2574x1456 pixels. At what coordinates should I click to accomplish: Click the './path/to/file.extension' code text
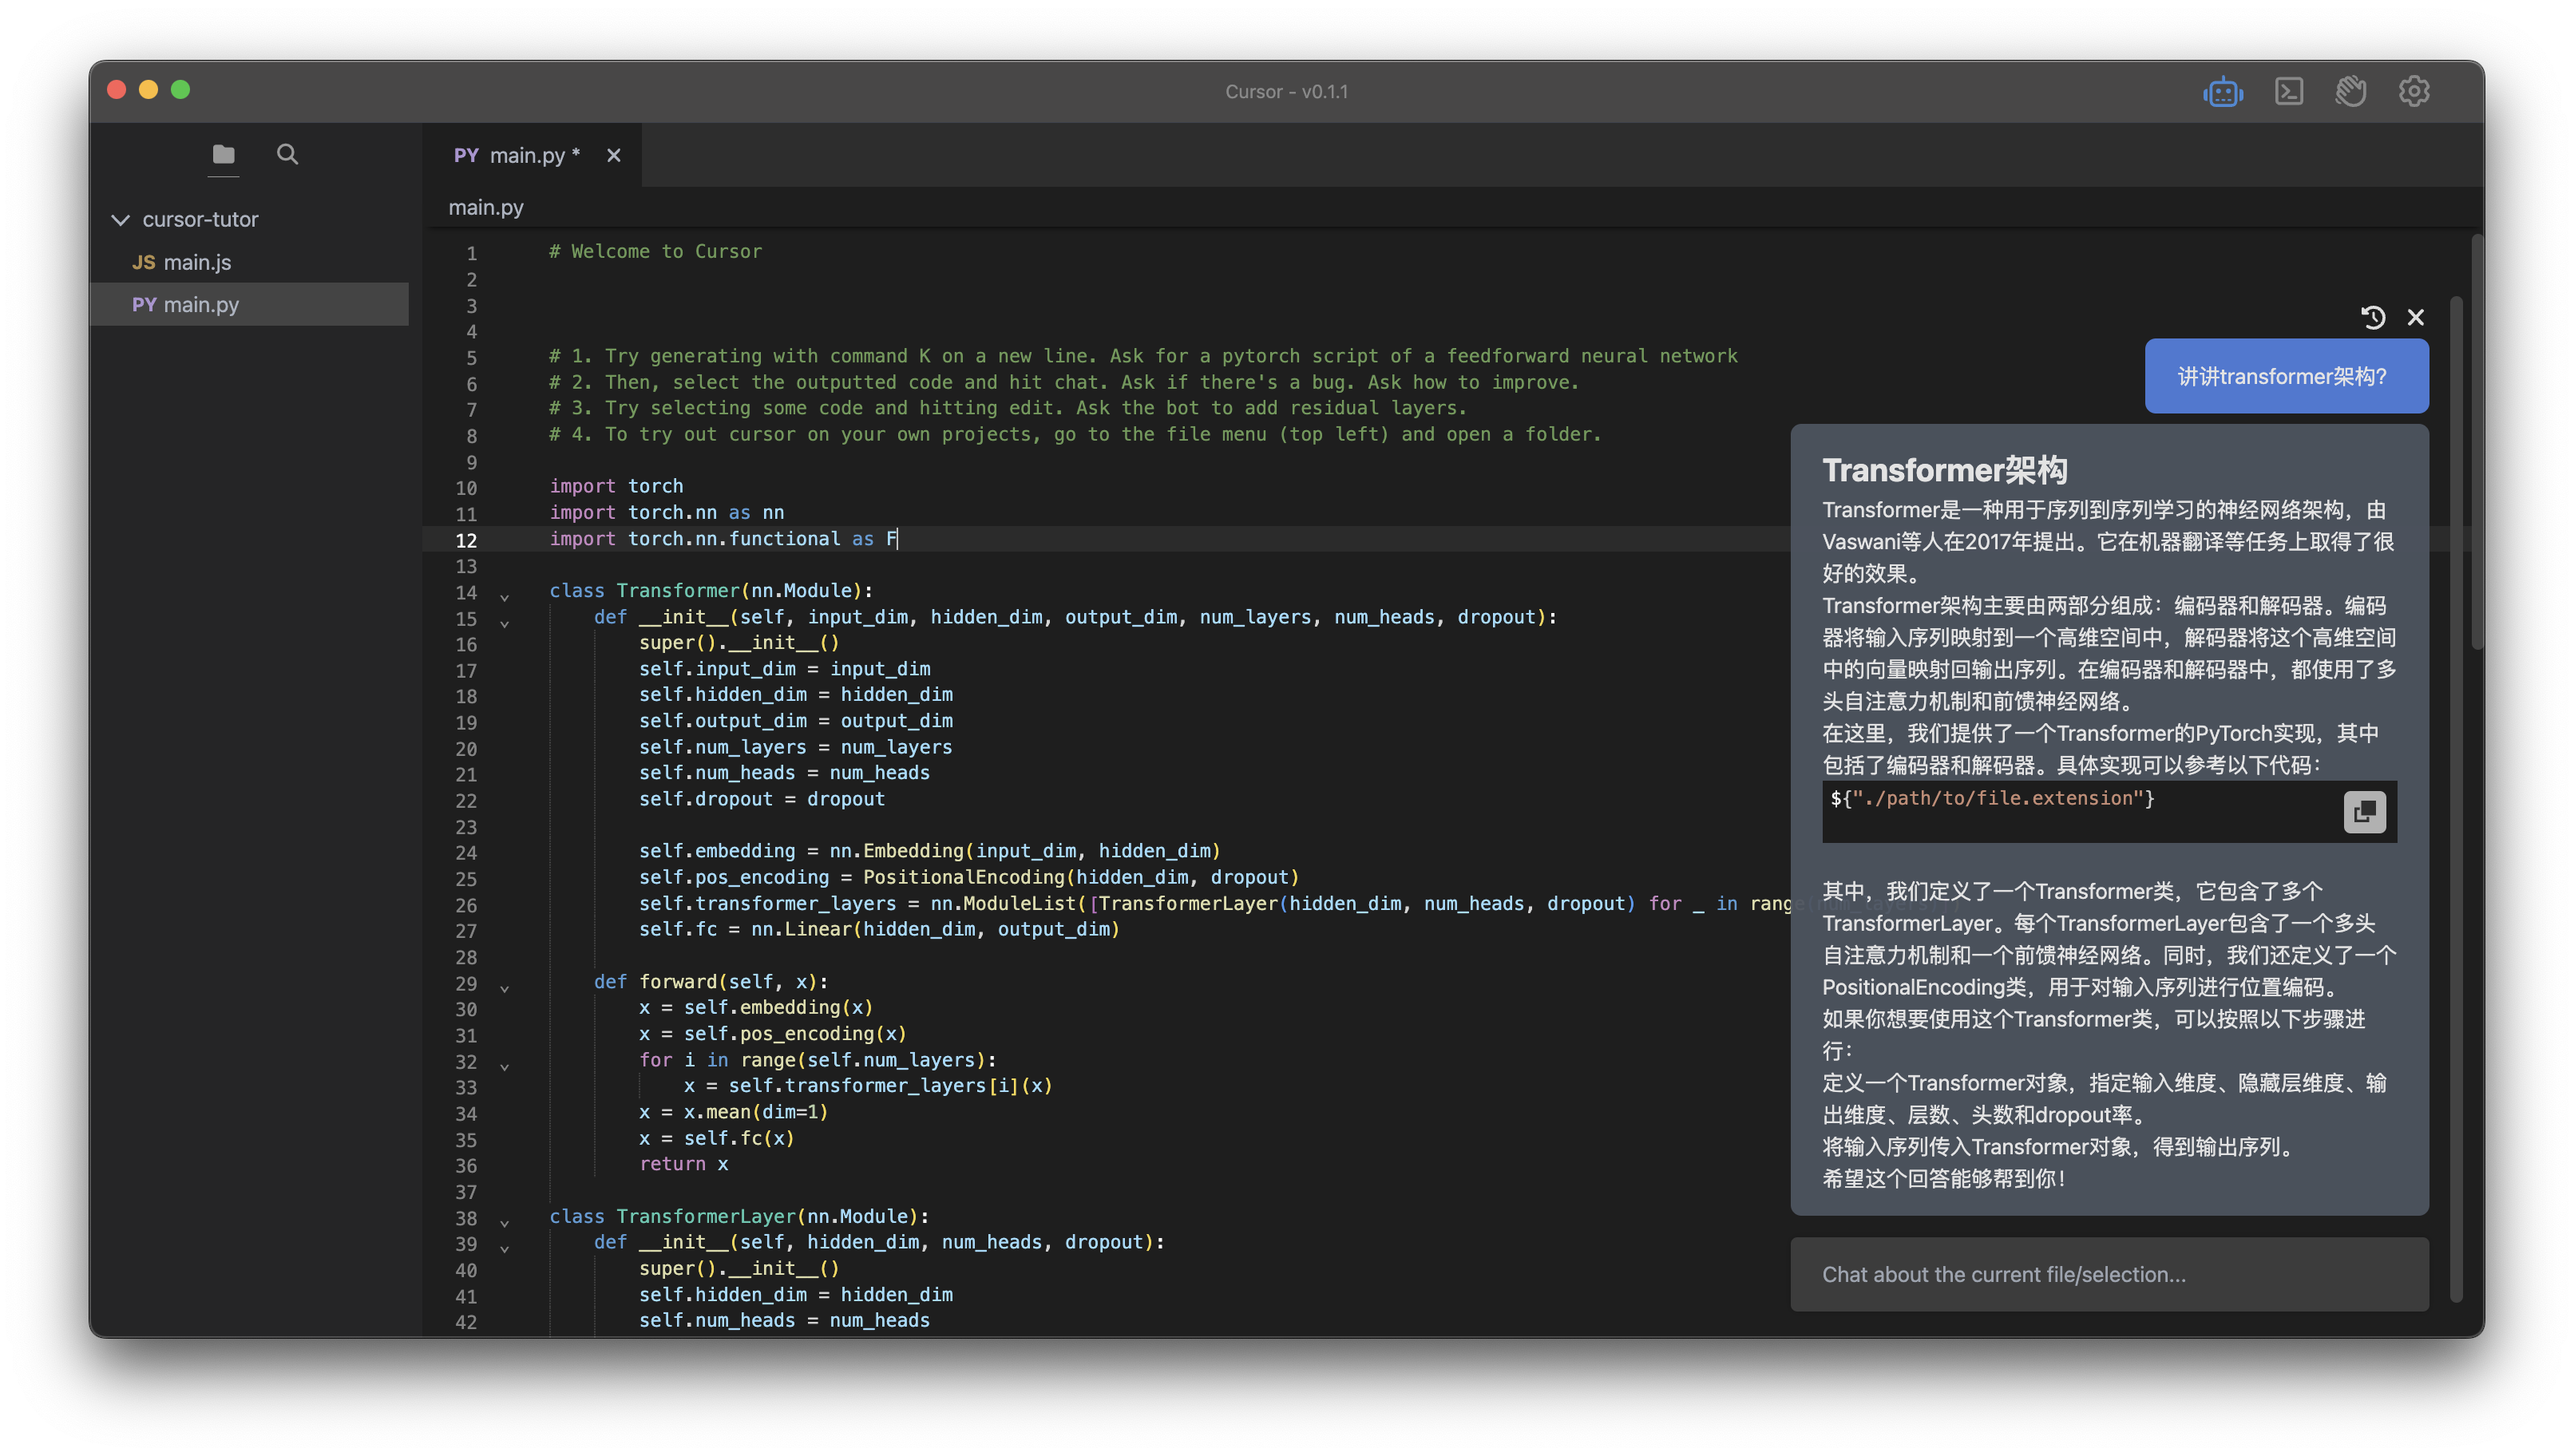coord(1997,799)
